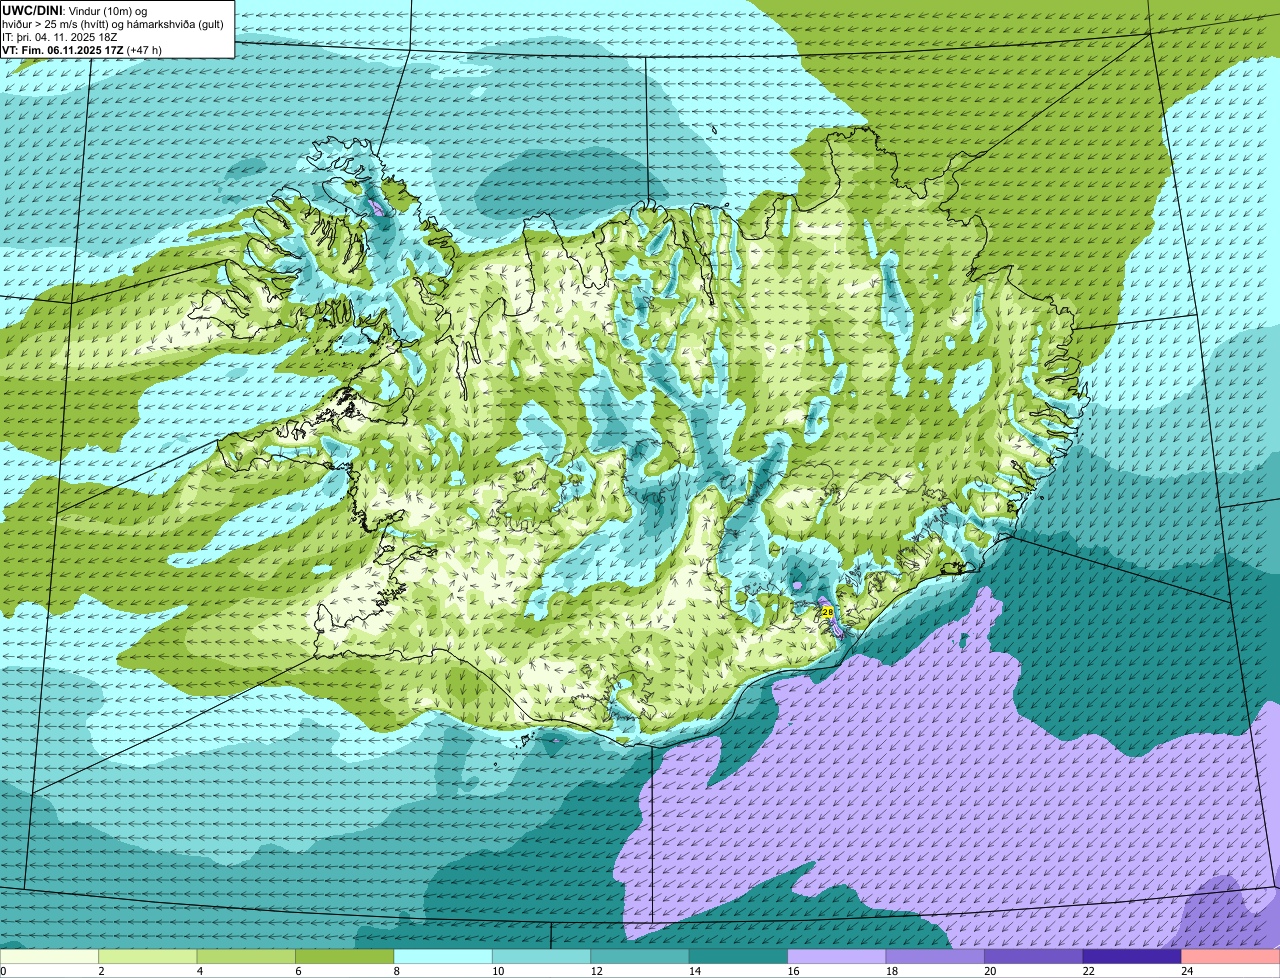
Task: Click the "Vindur (10m) og" title text
Action: 106,10
